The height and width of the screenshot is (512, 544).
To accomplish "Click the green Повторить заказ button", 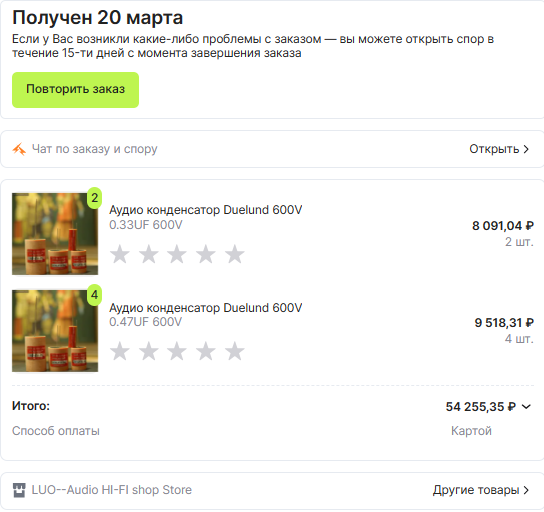I will [75, 90].
